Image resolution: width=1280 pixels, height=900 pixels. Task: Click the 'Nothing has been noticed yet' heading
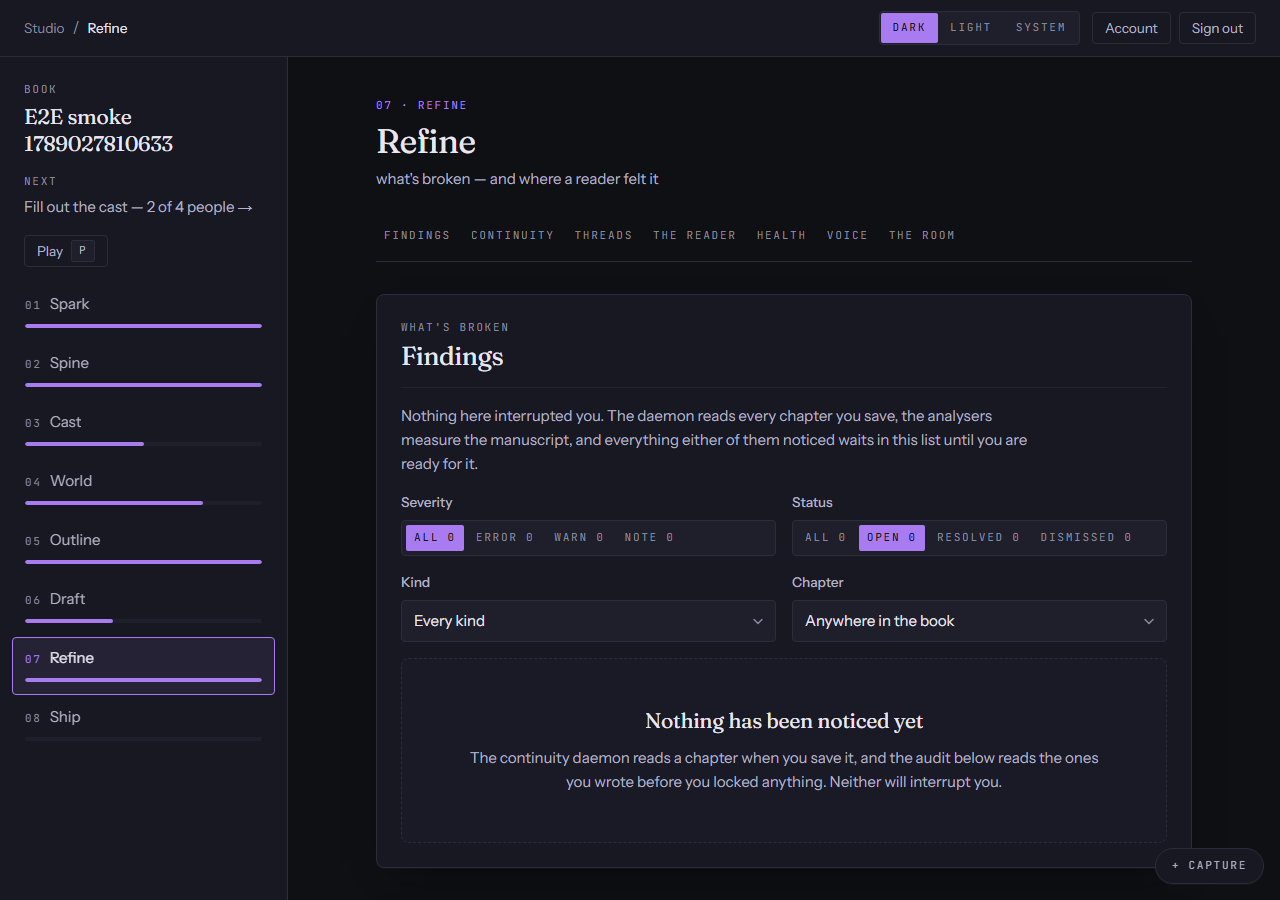[x=784, y=721]
